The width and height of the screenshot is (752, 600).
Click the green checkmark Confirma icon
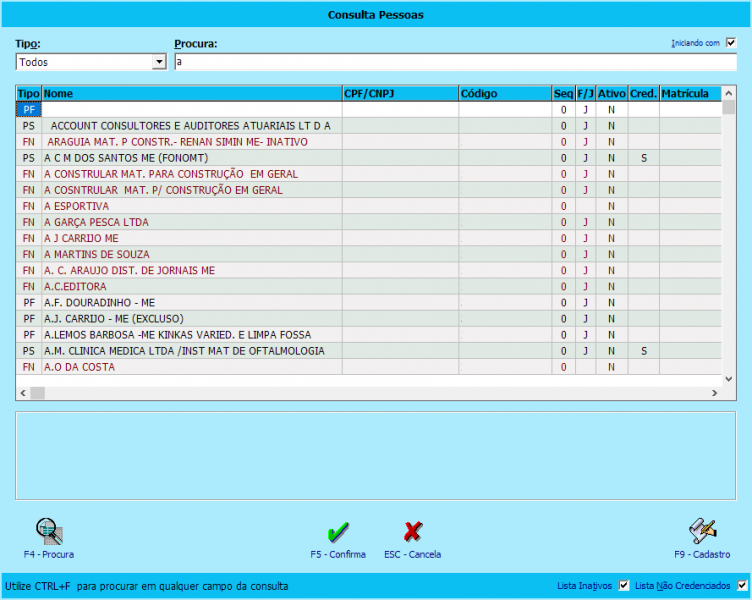[x=338, y=531]
